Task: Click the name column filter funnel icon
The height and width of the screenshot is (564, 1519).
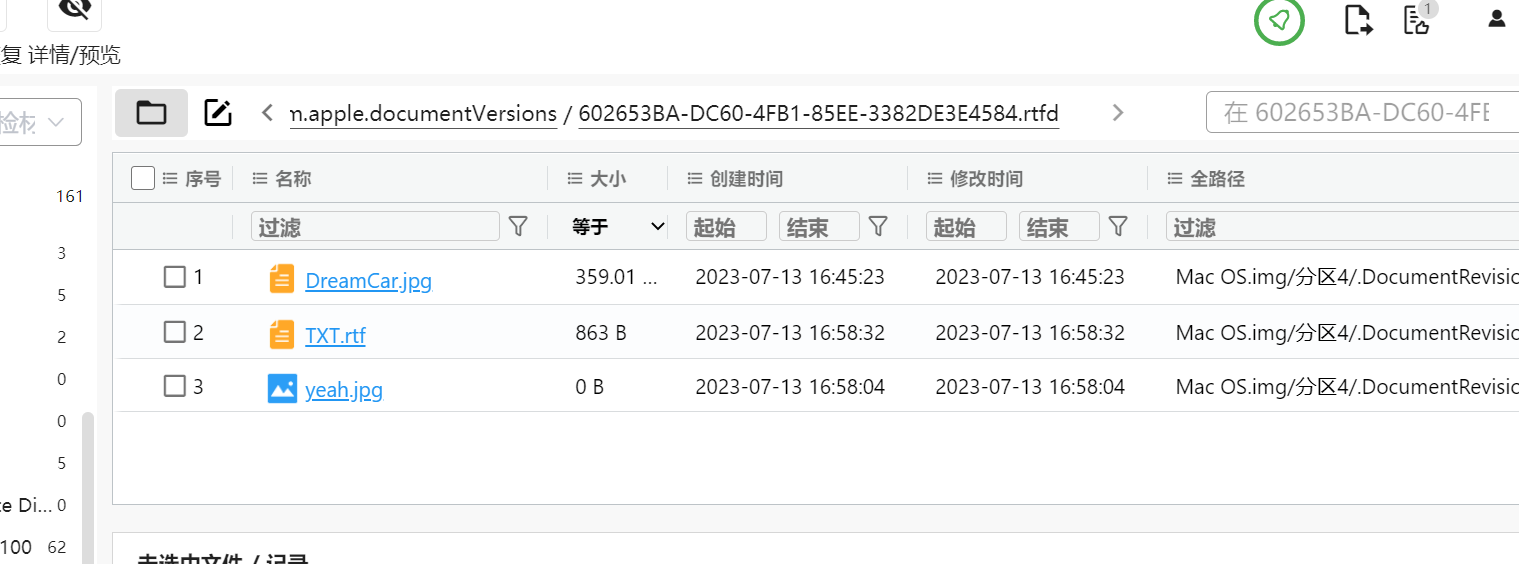Action: pos(518,227)
